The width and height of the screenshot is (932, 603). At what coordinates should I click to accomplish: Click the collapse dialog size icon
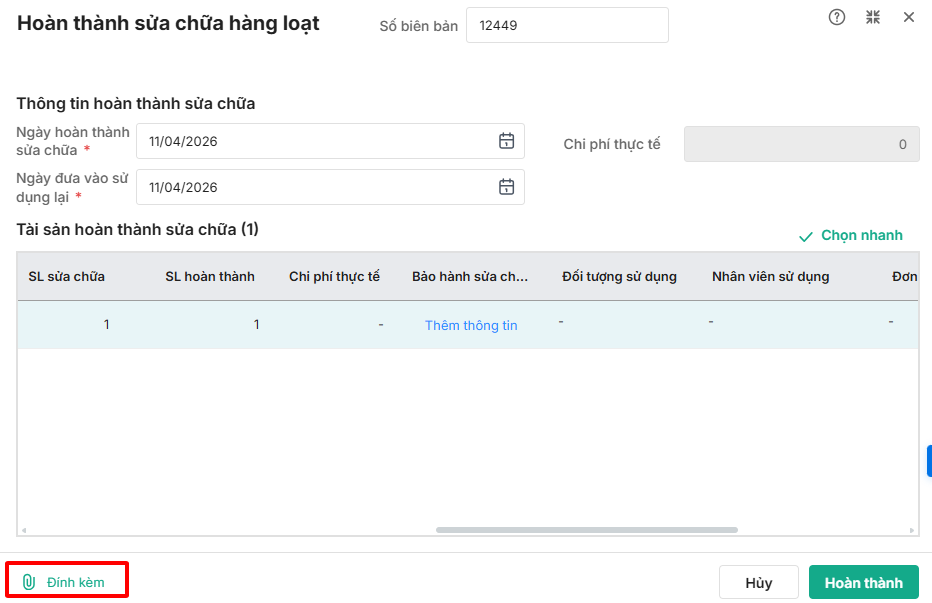(x=873, y=17)
